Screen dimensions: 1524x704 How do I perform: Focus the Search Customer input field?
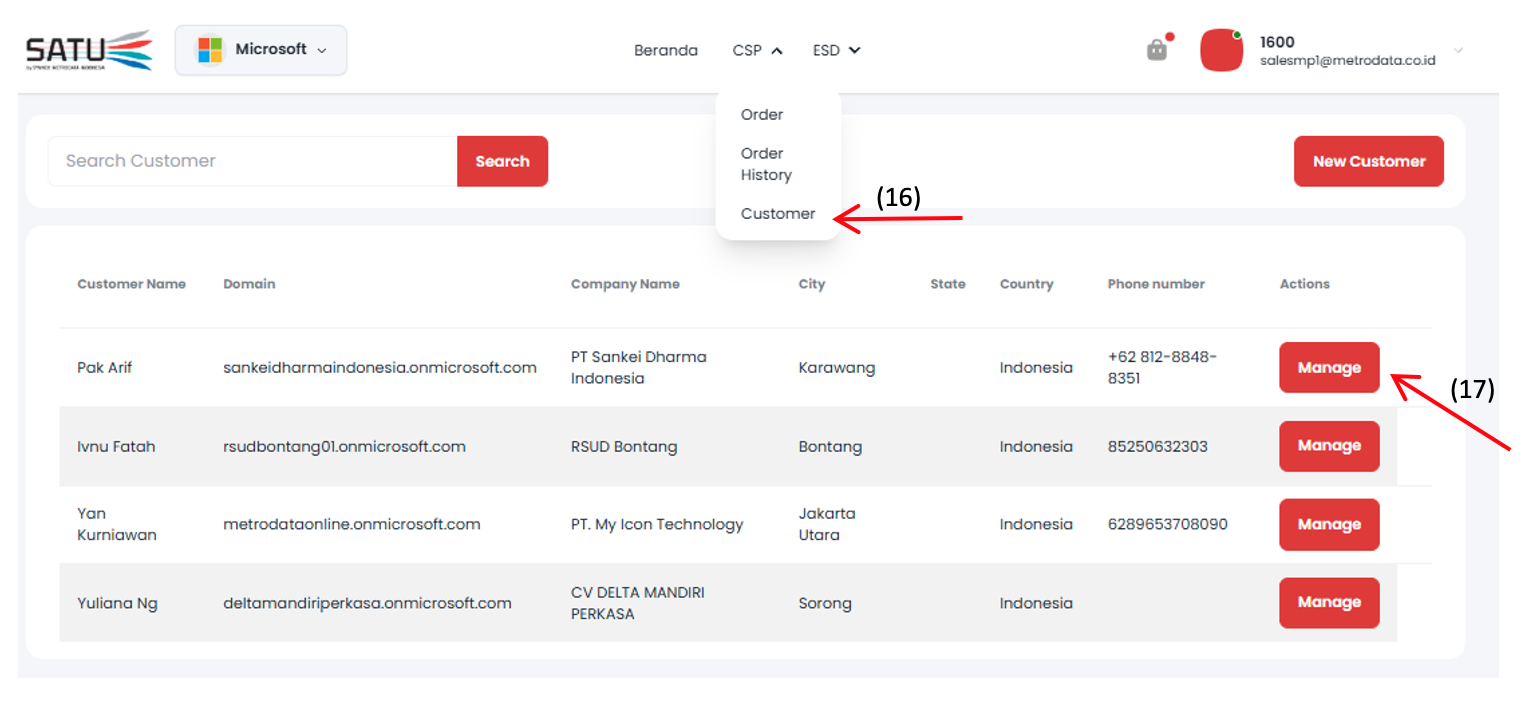[252, 161]
